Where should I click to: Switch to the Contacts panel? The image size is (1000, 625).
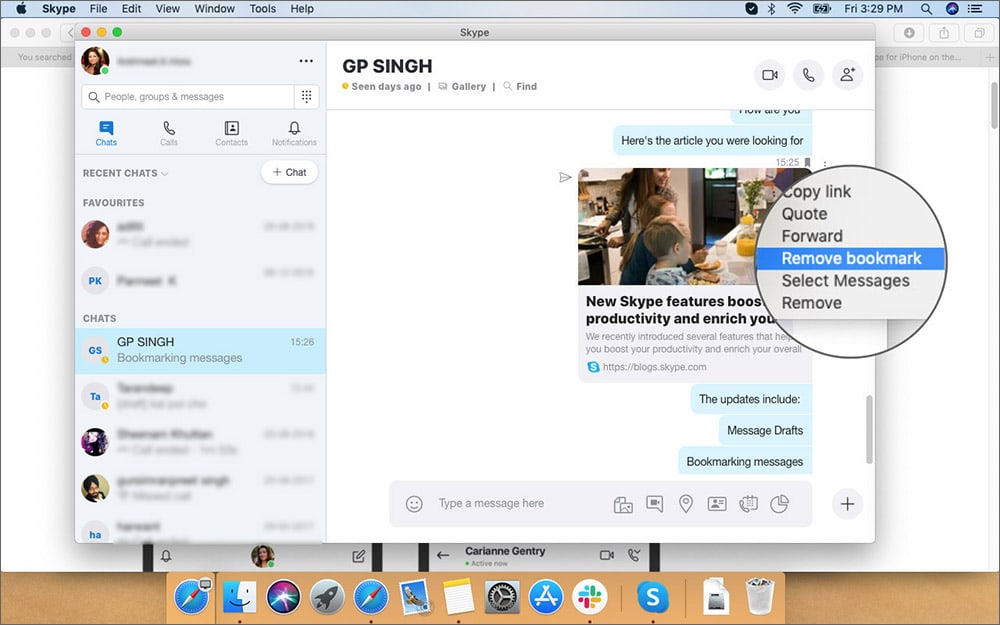click(231, 131)
